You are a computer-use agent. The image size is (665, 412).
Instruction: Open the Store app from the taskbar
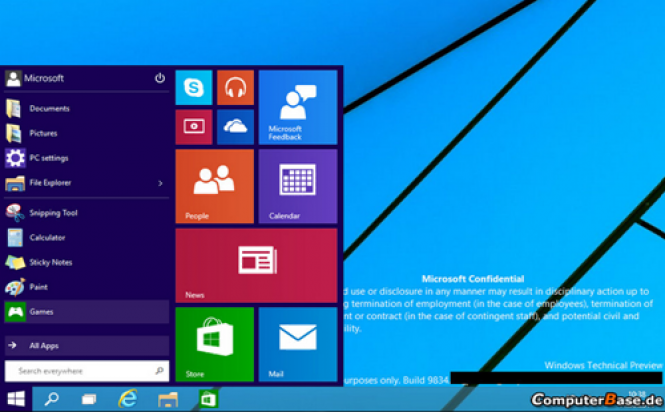[208, 399]
